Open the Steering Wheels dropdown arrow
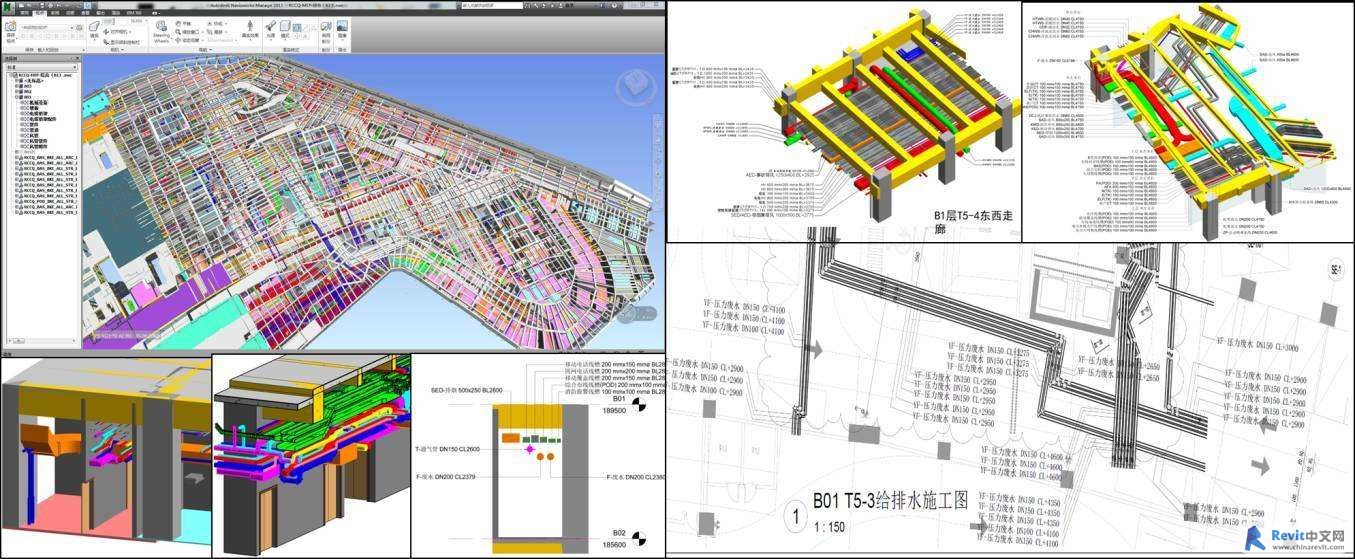This screenshot has width=1355, height=559. [172, 39]
